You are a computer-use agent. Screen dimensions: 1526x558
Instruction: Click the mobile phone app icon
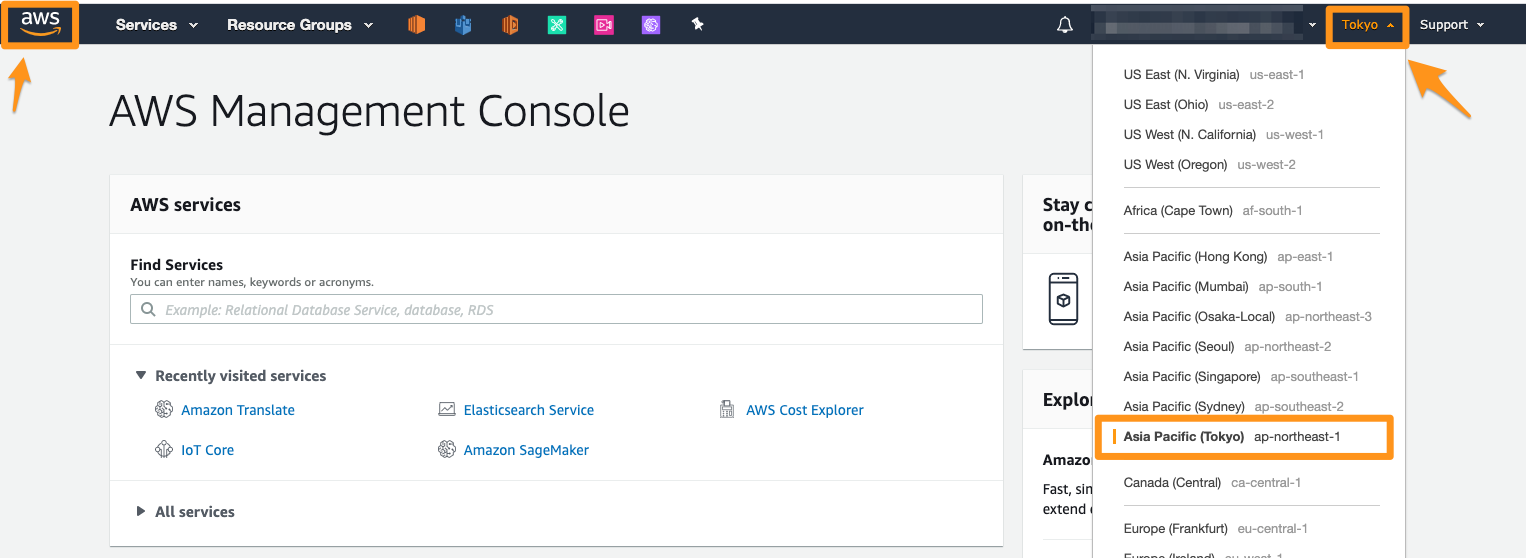click(1064, 298)
